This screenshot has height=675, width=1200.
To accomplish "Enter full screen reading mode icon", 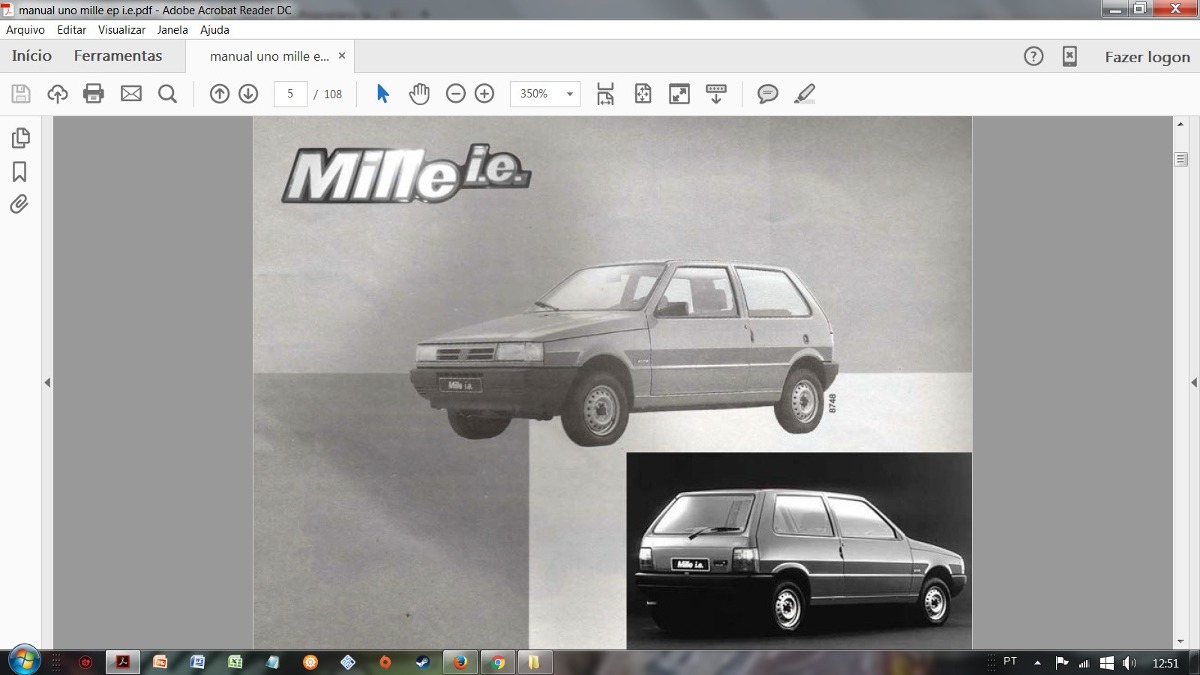I will tap(679, 94).
